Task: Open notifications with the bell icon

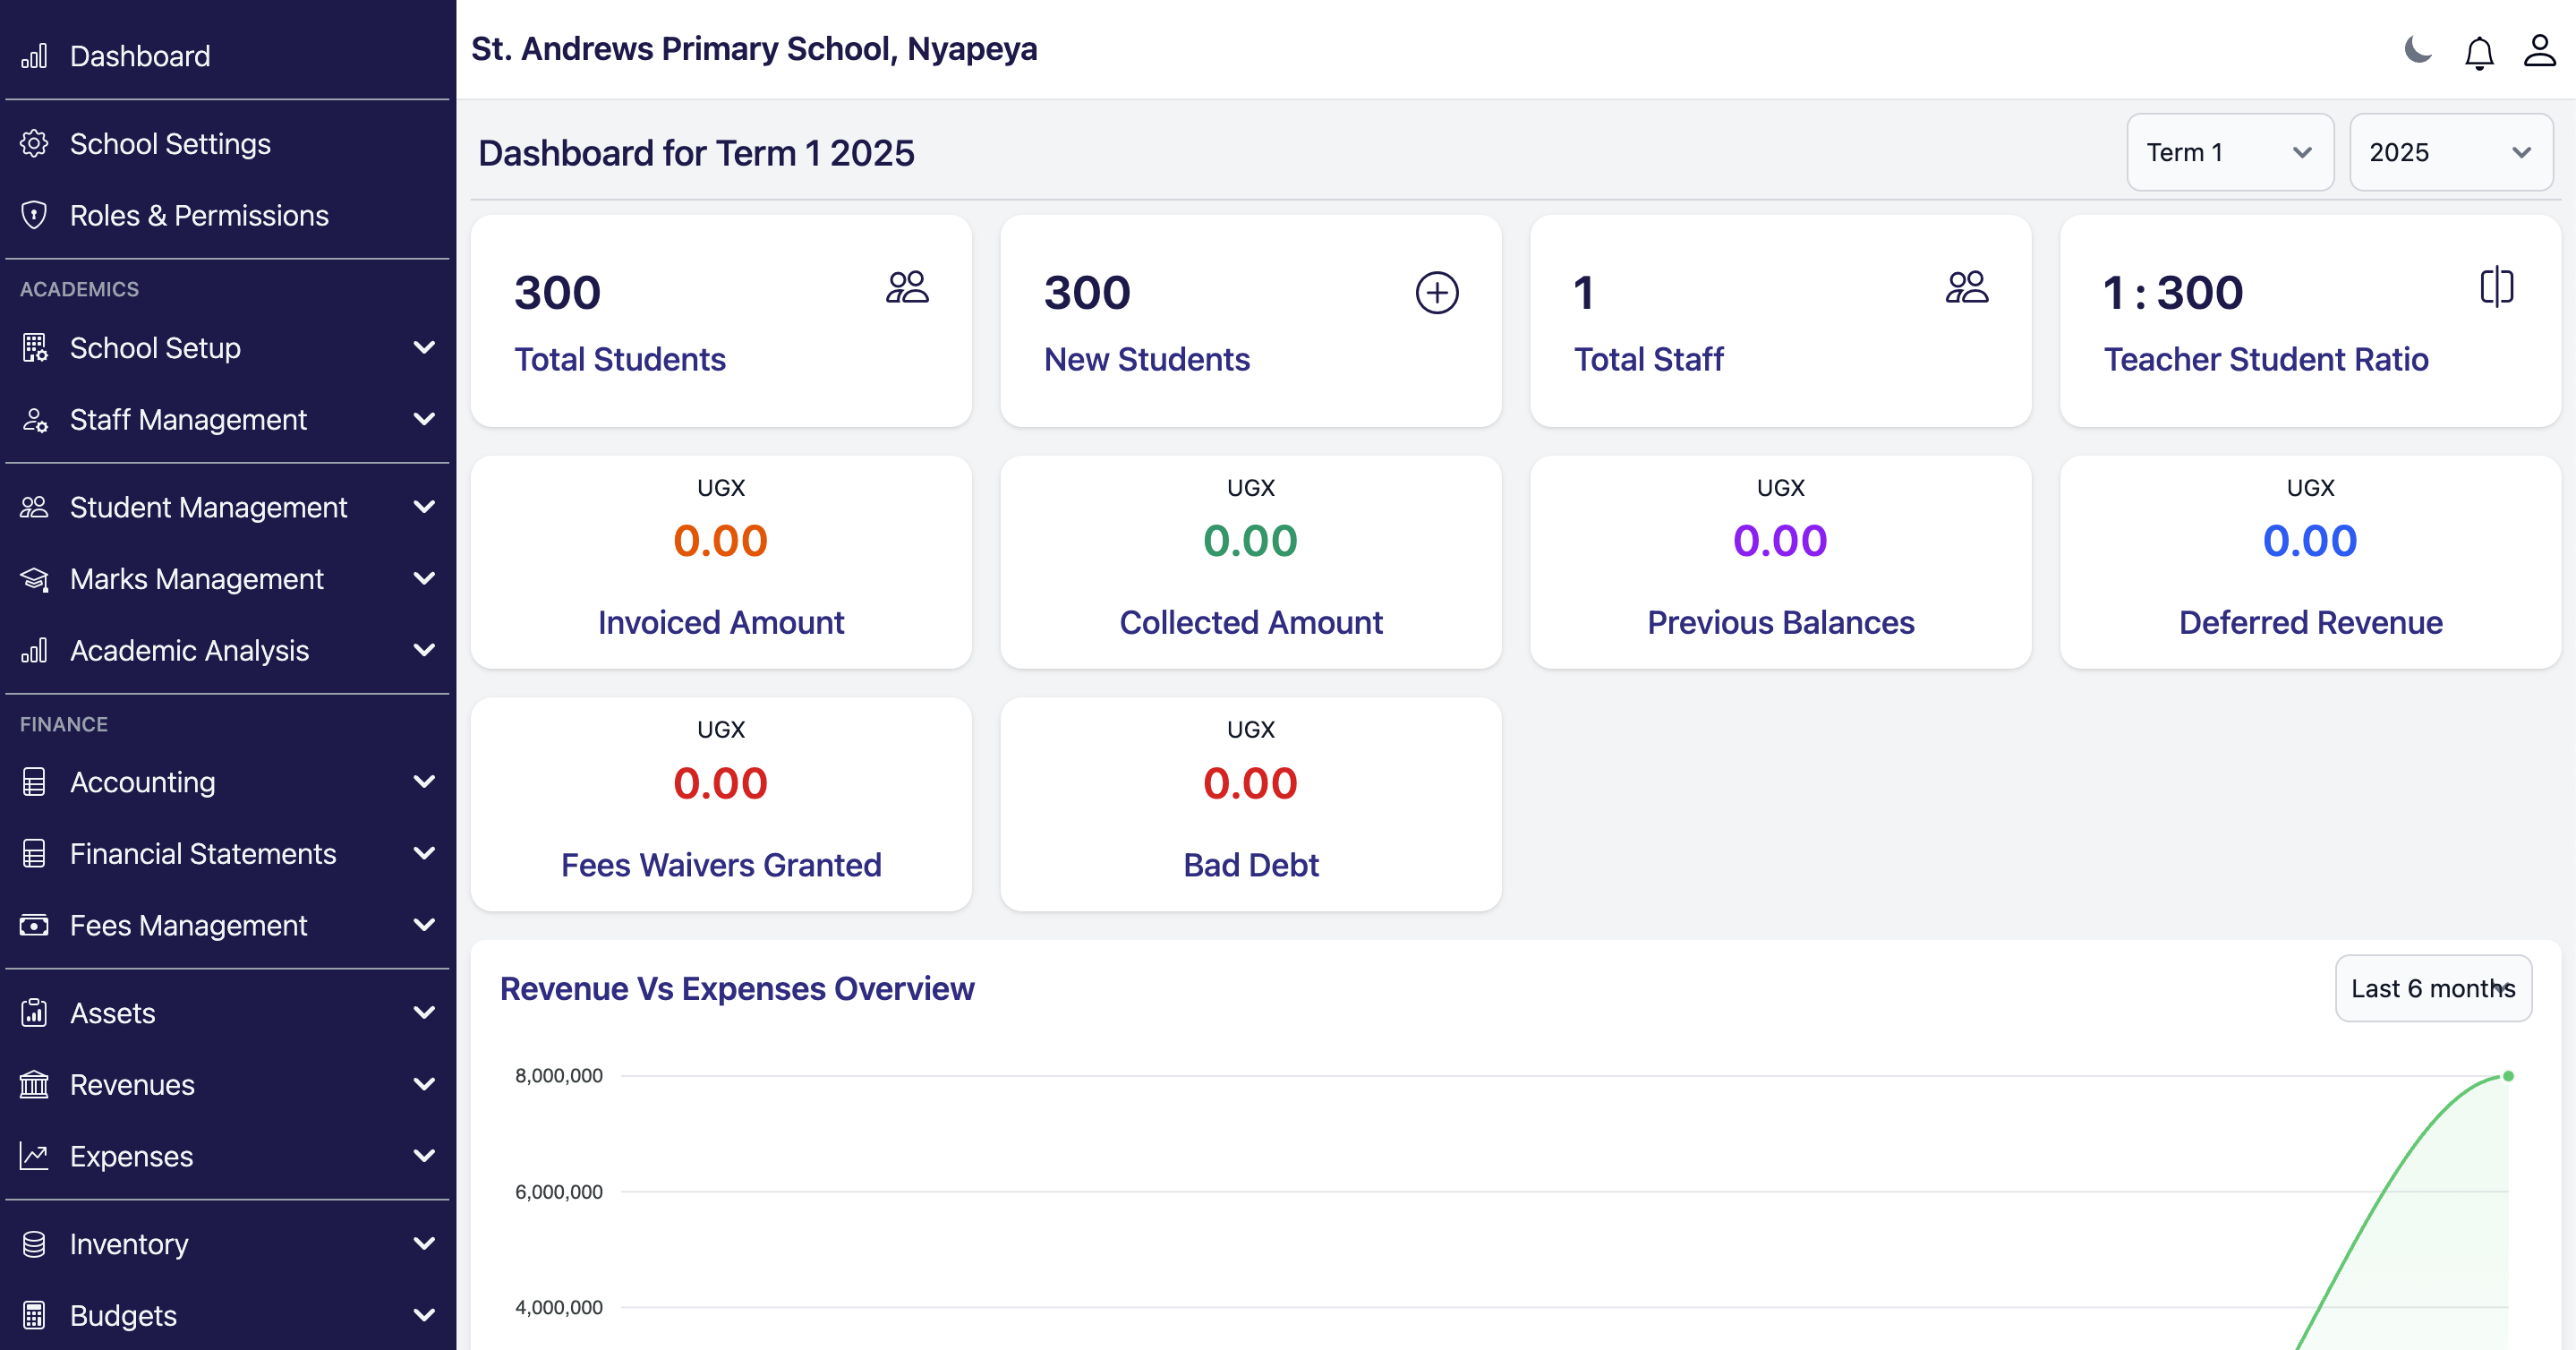Action: (x=2479, y=52)
